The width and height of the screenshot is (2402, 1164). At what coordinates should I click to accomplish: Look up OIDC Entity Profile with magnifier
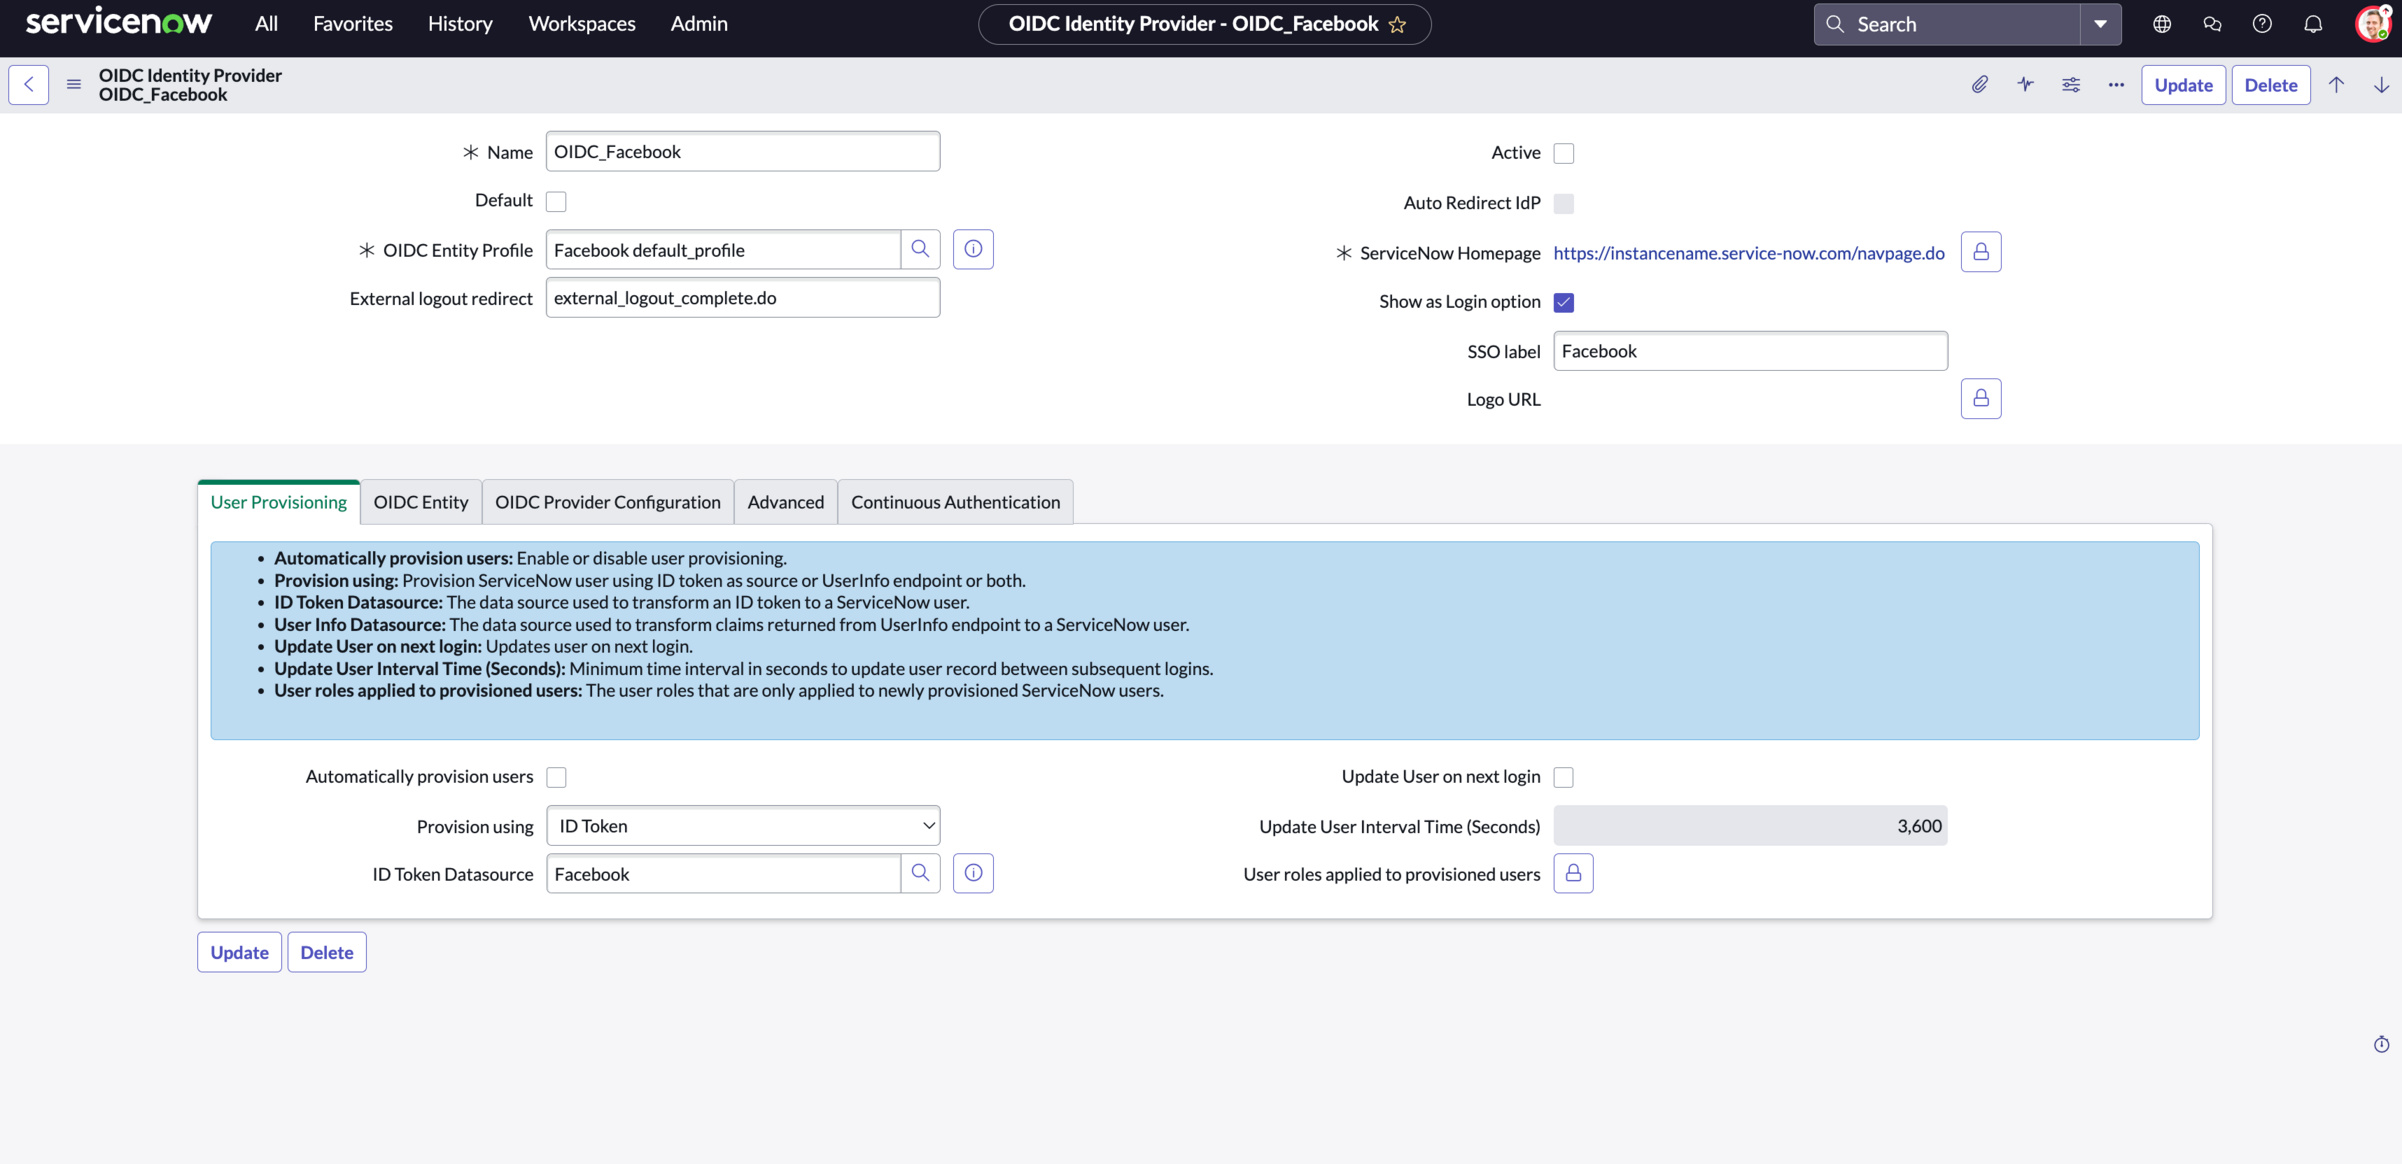pos(920,249)
